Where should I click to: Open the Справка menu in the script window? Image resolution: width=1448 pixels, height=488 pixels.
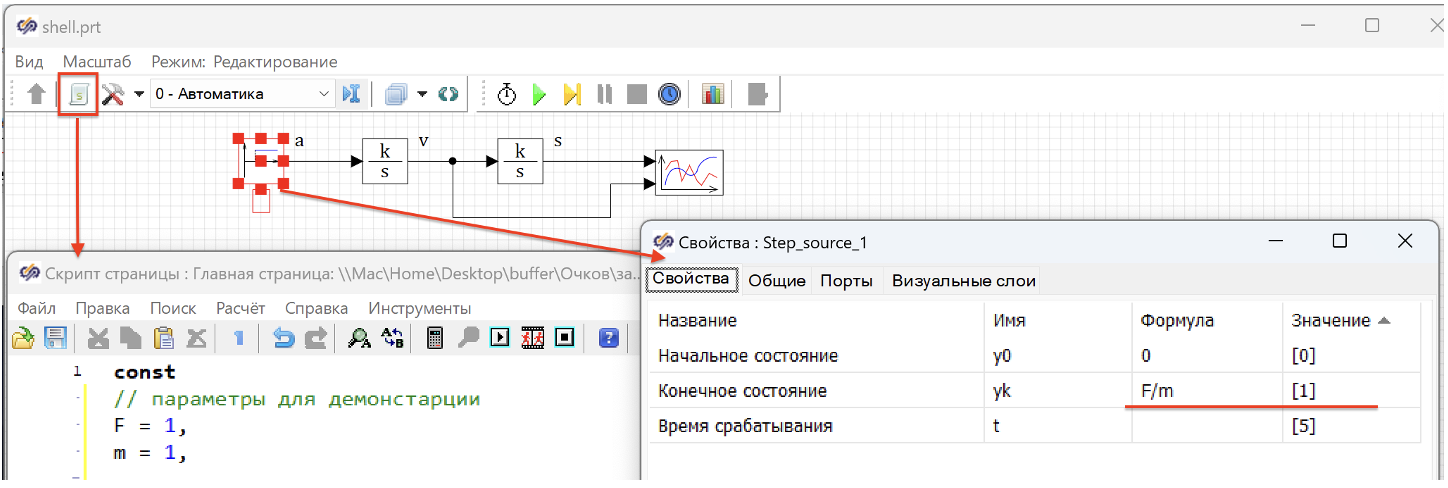click(x=316, y=308)
